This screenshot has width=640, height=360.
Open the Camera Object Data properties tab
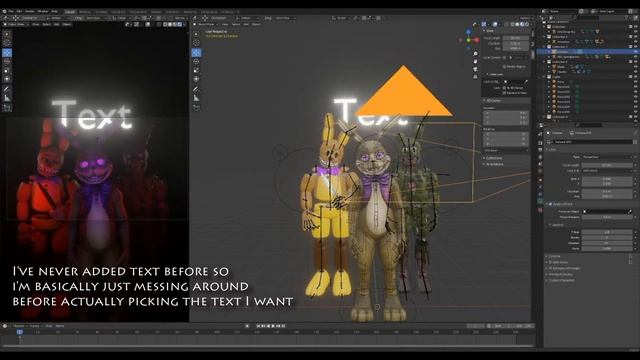[540, 201]
